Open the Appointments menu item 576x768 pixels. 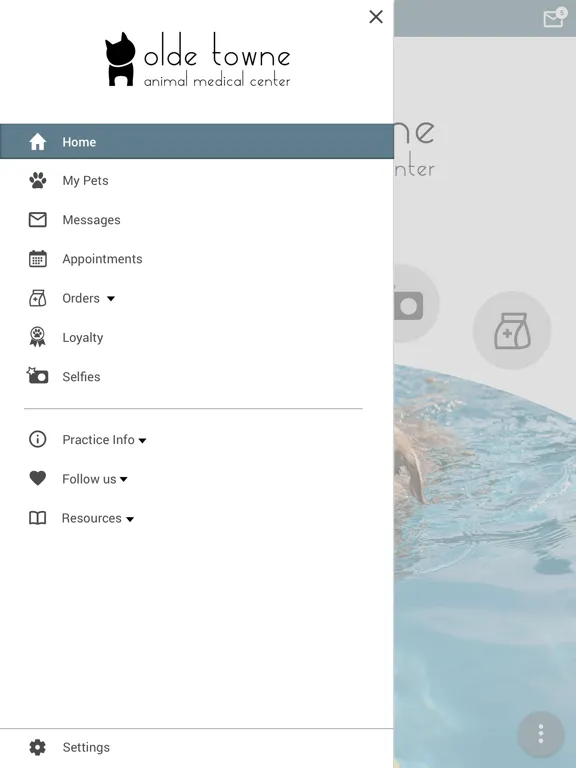coord(102,259)
